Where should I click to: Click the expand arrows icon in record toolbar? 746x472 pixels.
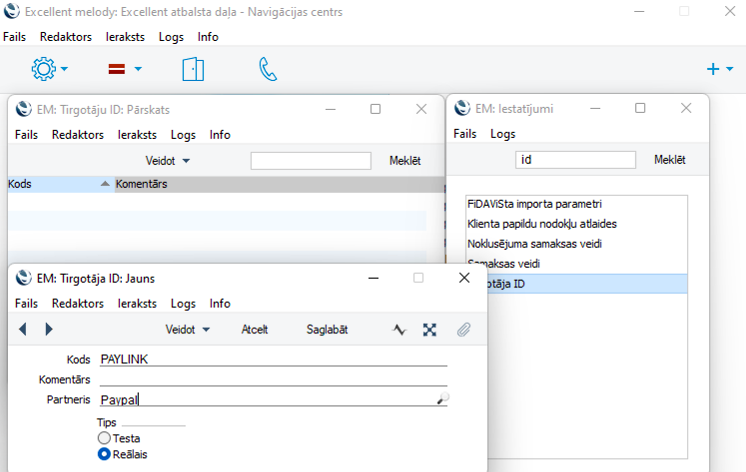430,329
